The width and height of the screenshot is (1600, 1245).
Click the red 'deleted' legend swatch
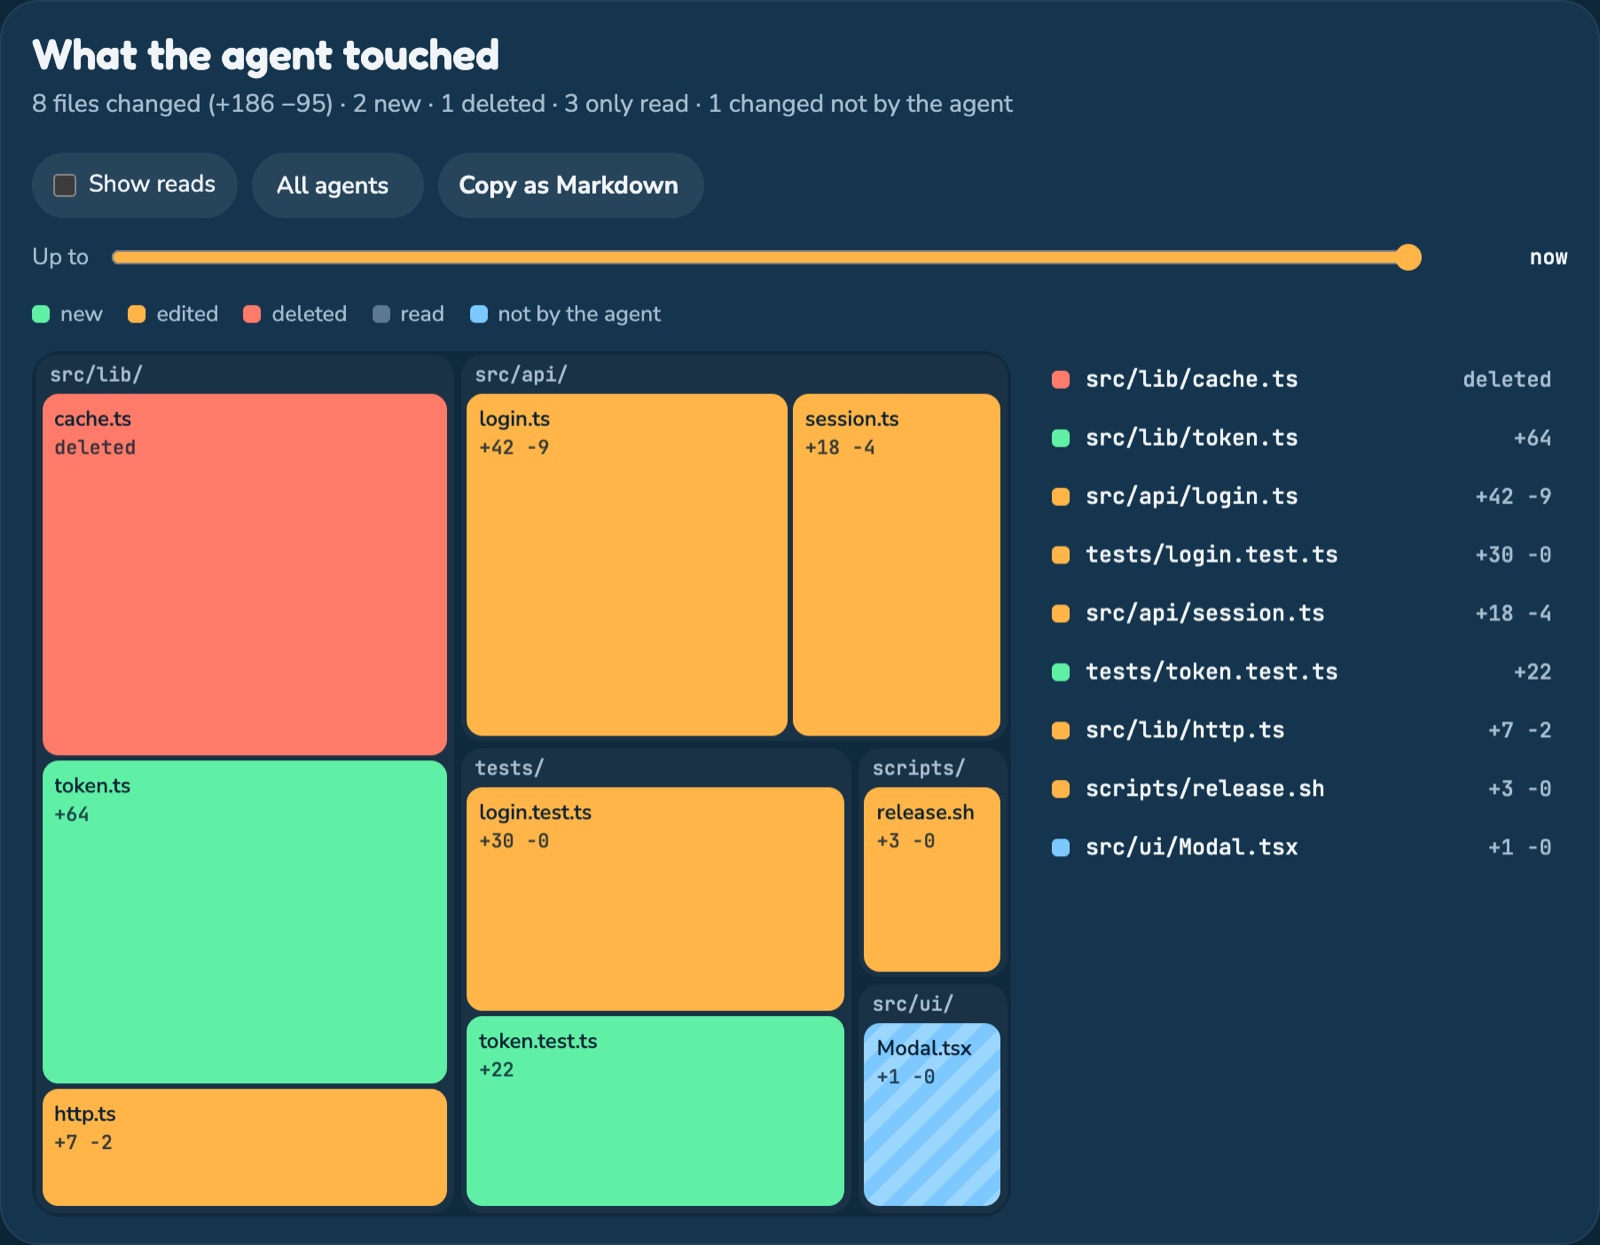click(252, 314)
